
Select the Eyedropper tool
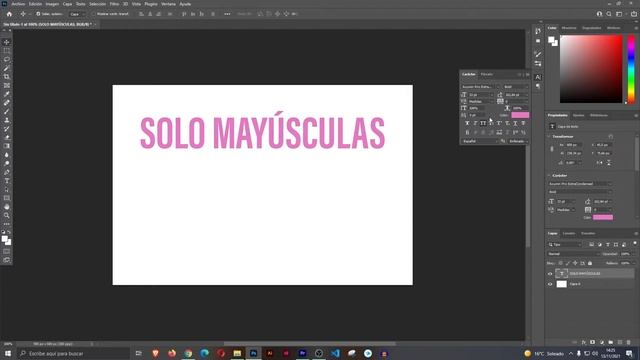7,94
